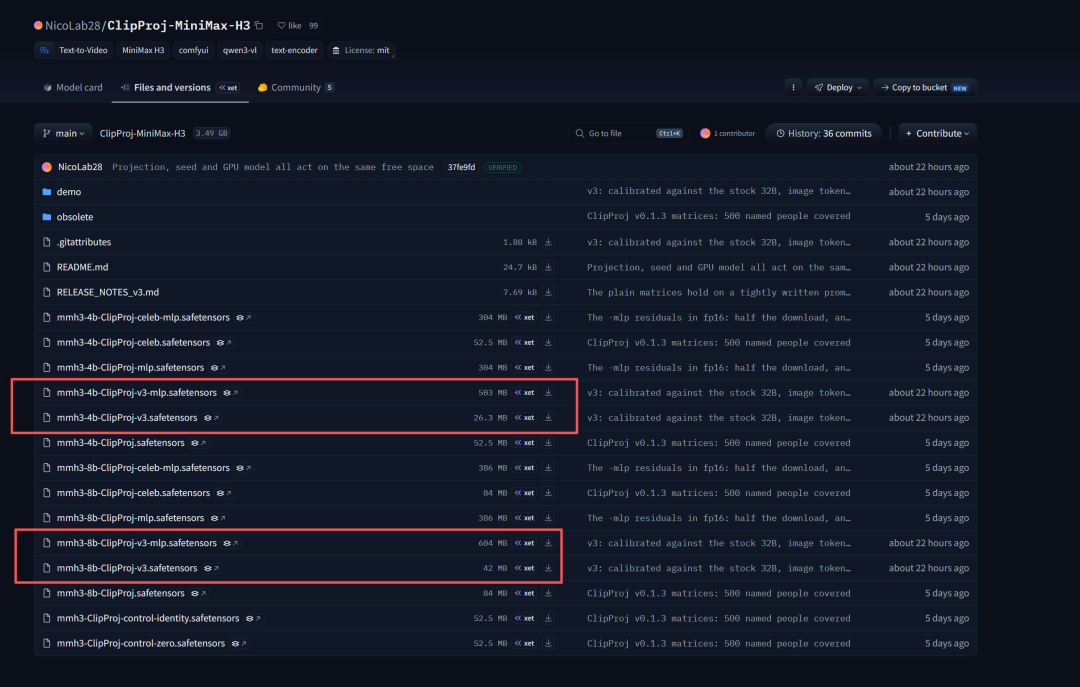1080x687 pixels.
Task: Expand the Deploy dropdown
Action: click(838, 88)
